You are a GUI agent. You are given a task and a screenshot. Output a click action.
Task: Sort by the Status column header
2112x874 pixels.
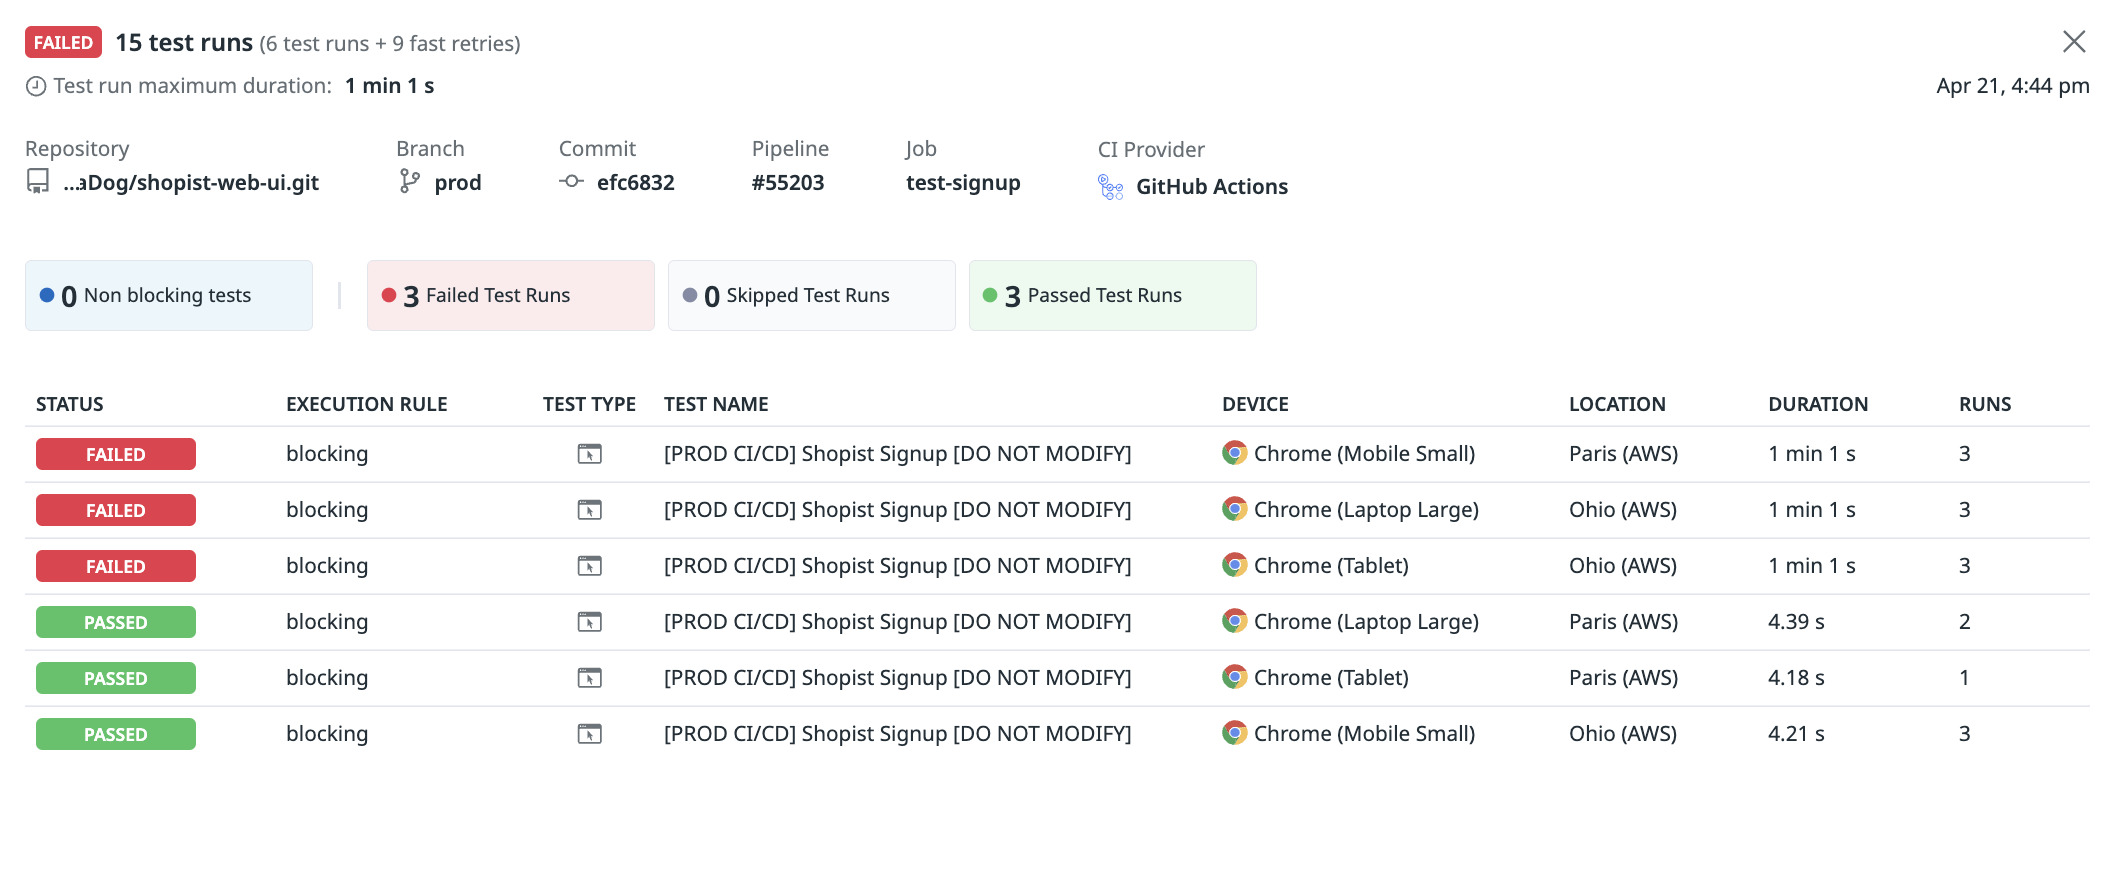tap(70, 404)
